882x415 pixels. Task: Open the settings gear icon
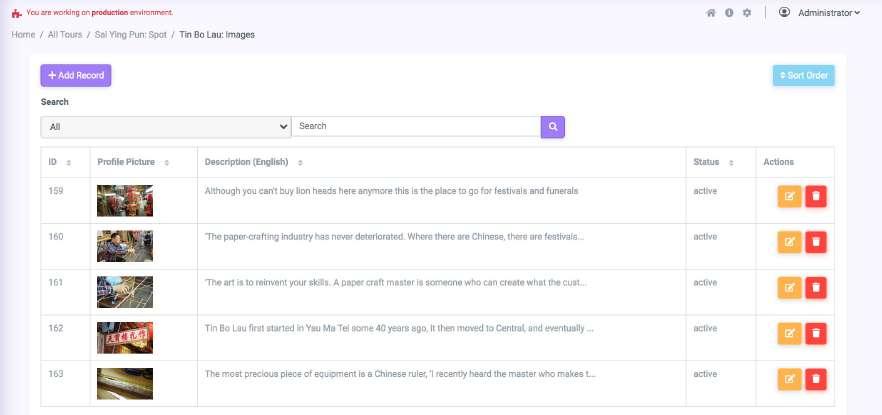click(x=747, y=13)
